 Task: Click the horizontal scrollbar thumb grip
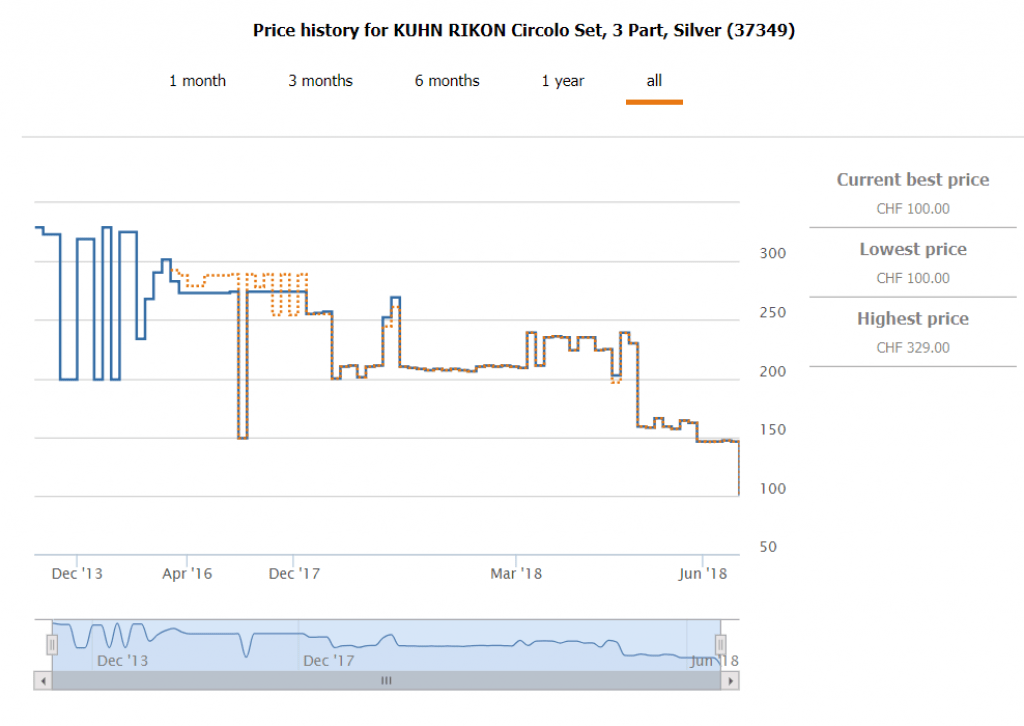tap(386, 681)
